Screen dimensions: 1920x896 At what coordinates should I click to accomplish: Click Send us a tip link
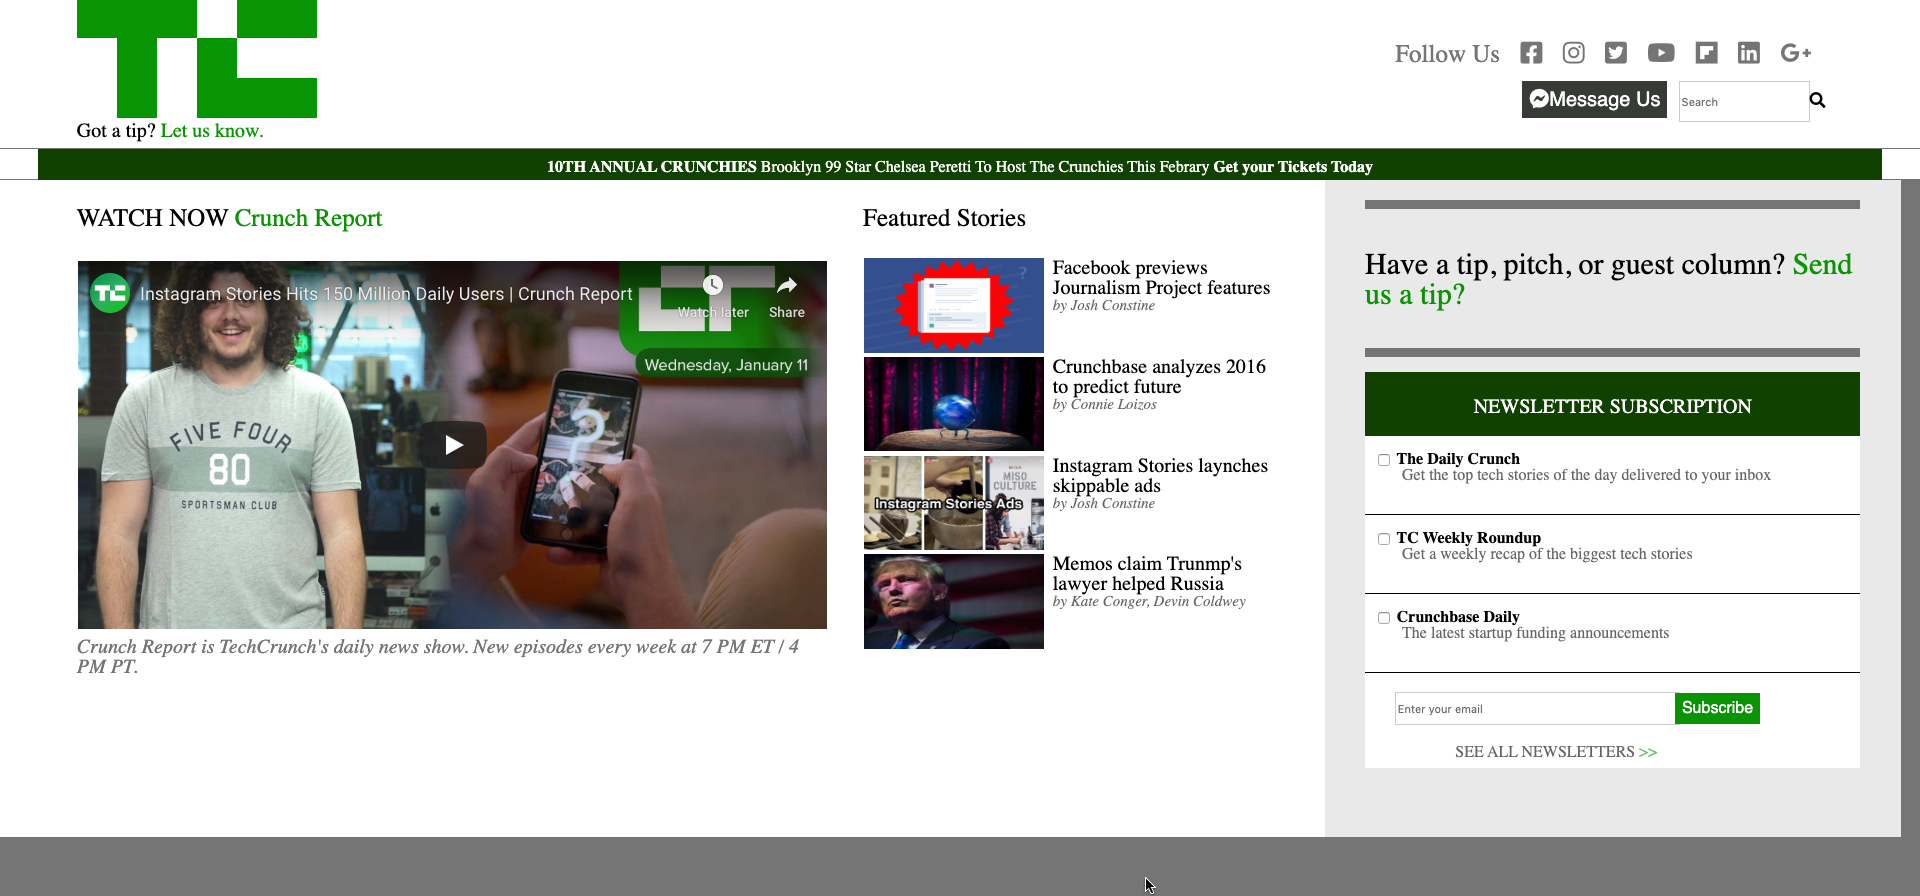[x=1608, y=279]
